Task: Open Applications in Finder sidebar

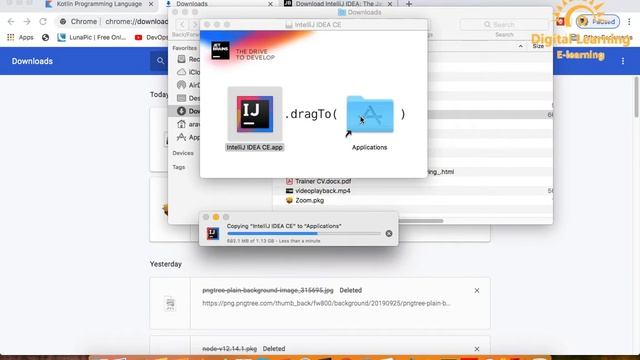Action: coord(188,137)
